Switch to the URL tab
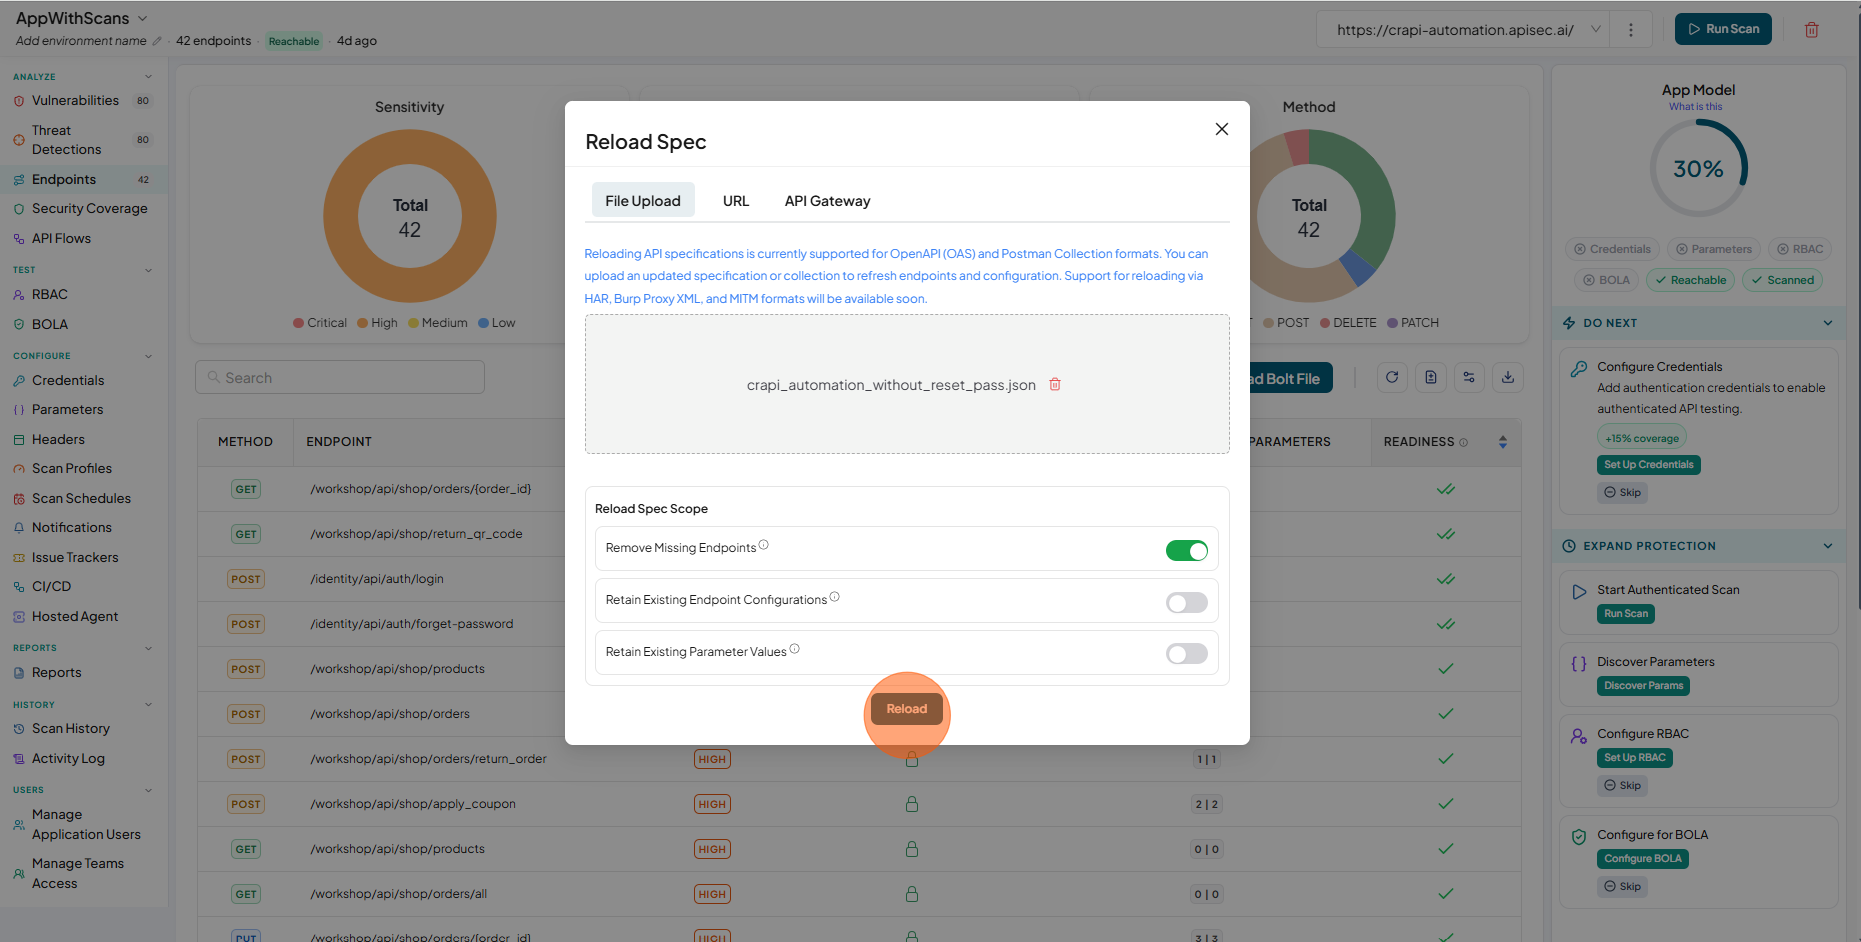 (736, 201)
